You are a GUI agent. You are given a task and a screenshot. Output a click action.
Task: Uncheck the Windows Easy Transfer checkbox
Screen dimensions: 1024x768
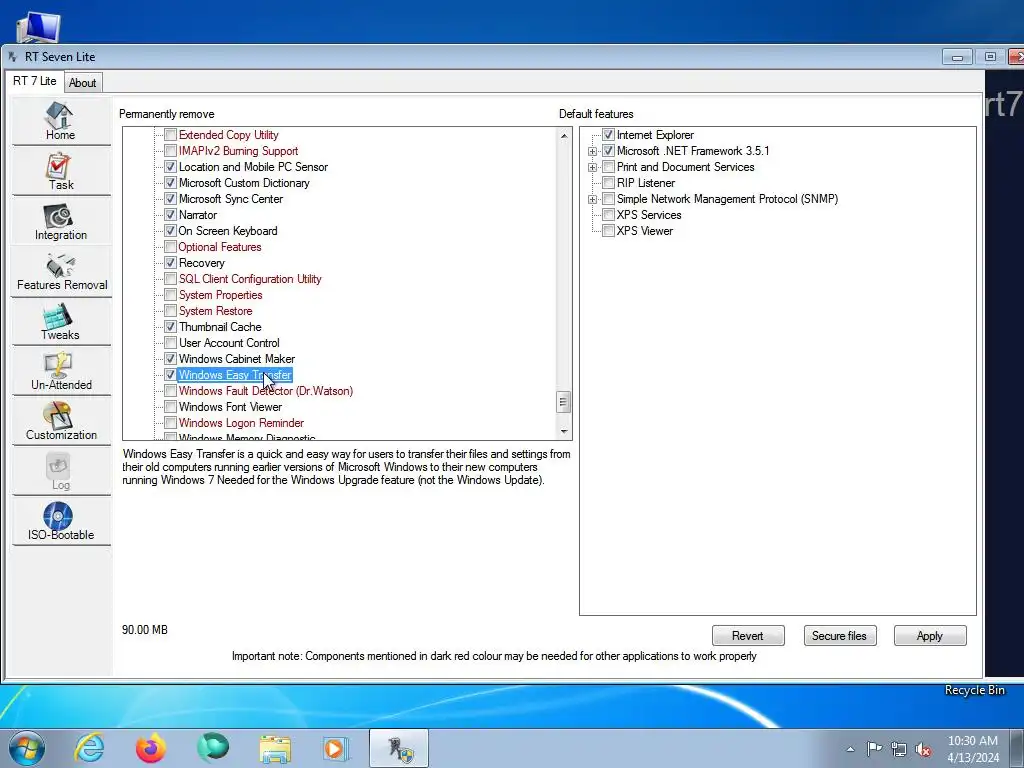click(x=170, y=375)
